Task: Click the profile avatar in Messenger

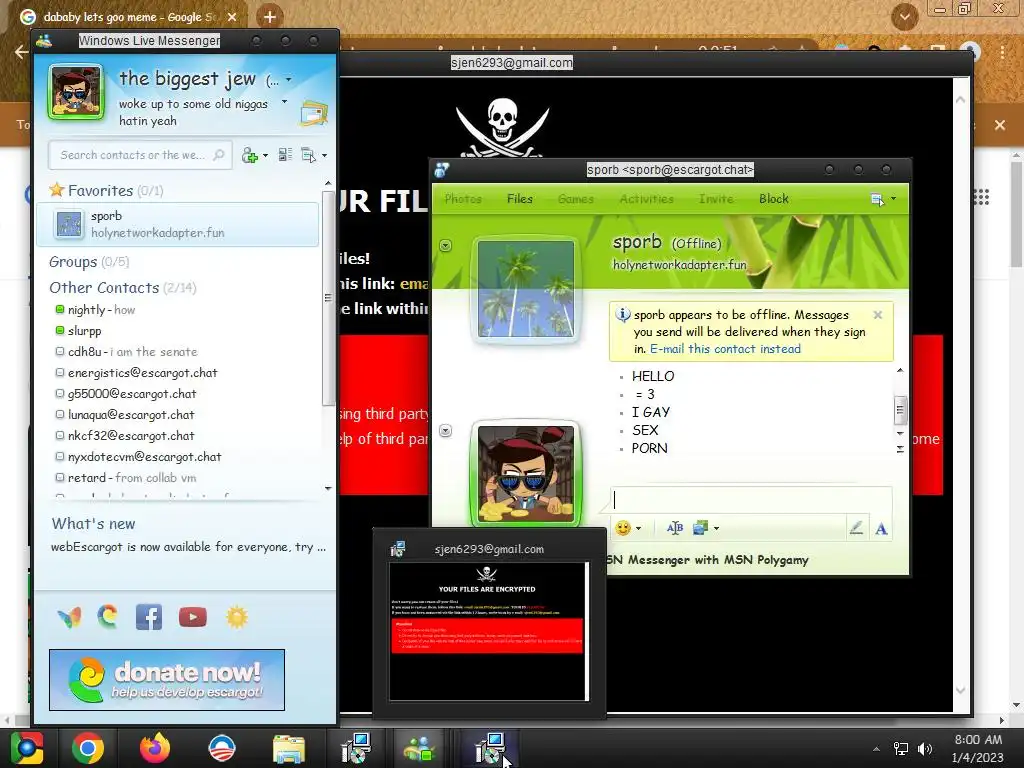Action: pyautogui.click(x=76, y=92)
